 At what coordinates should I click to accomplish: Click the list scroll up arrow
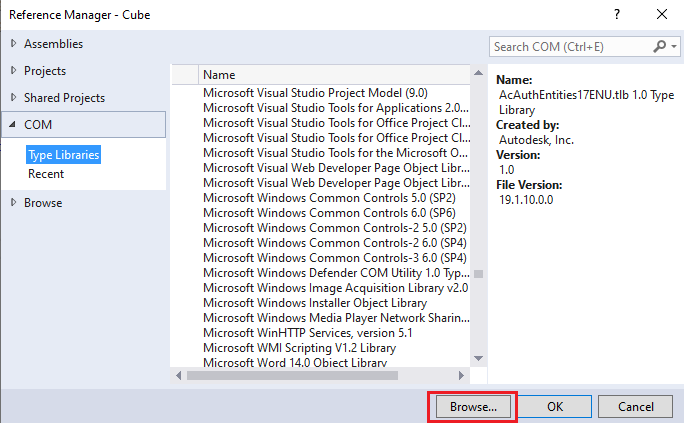click(x=479, y=73)
